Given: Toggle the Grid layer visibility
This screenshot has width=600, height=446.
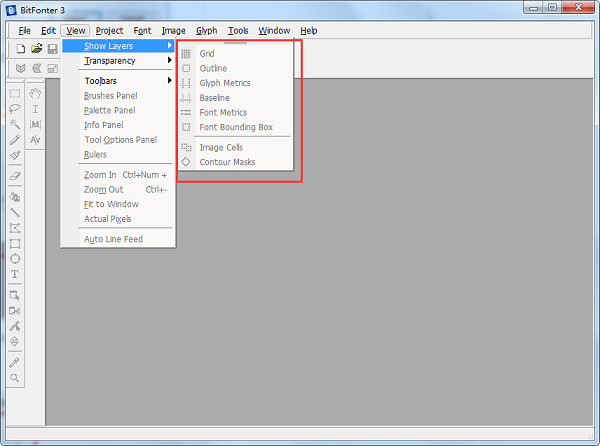Looking at the screenshot, I should pos(235,54).
